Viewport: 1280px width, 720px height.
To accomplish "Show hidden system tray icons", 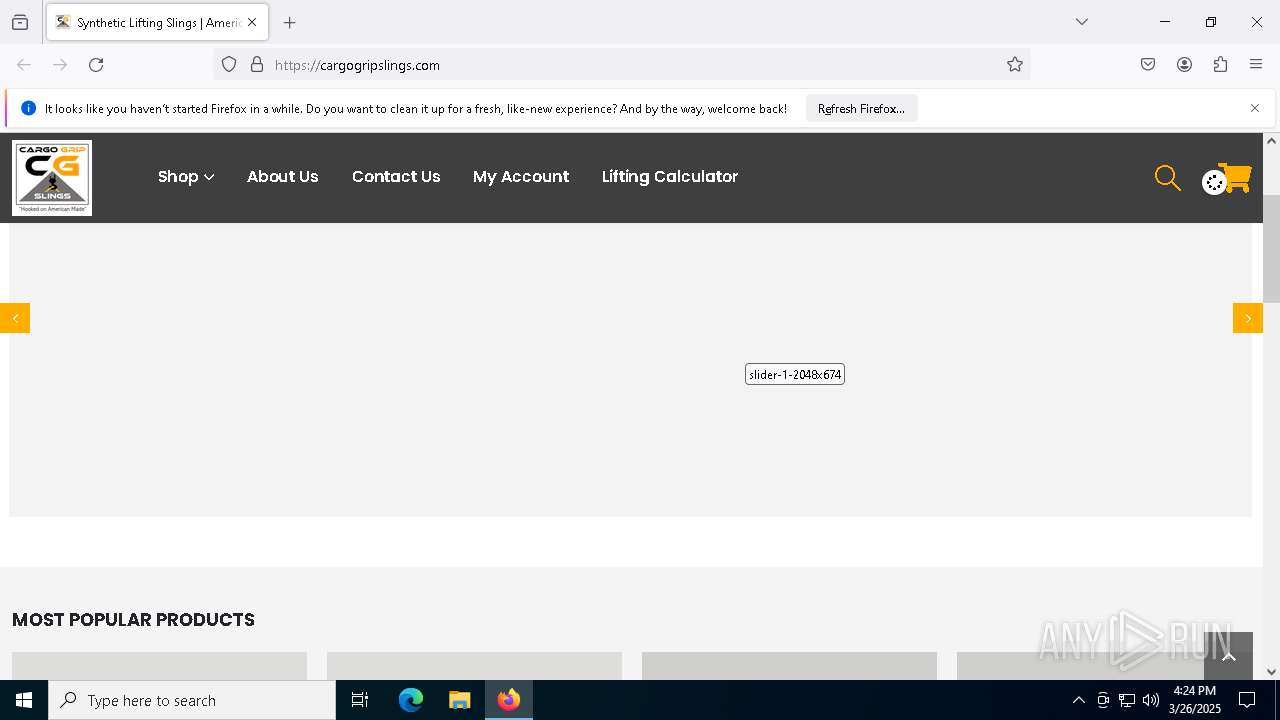I will (1078, 700).
